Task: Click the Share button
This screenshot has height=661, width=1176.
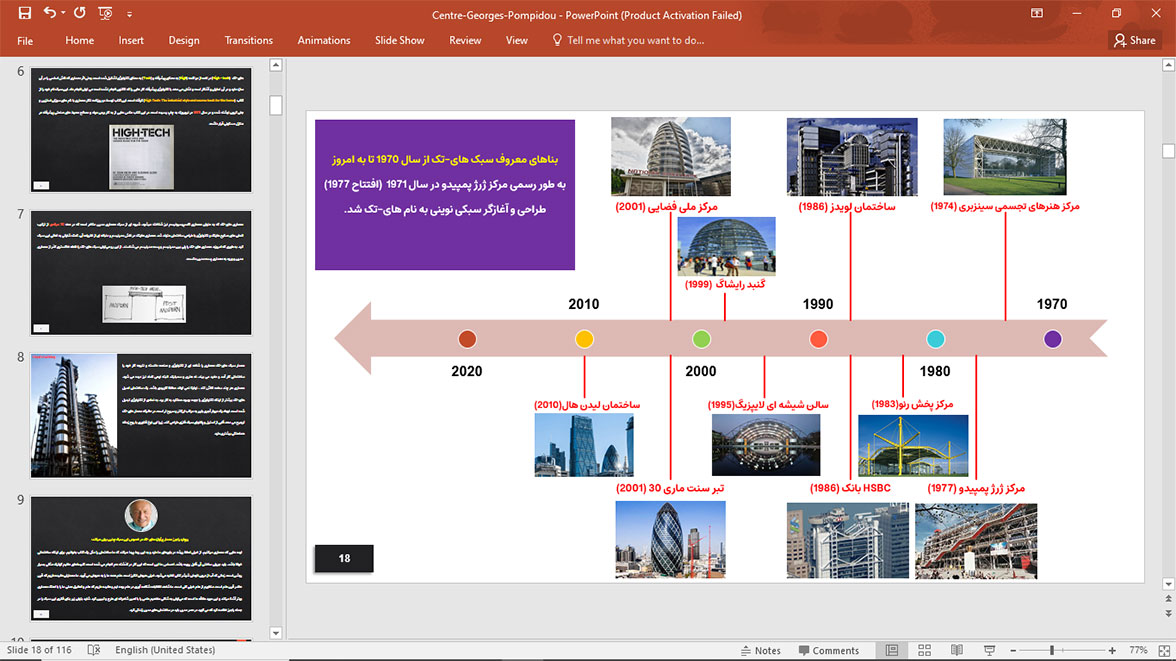Action: click(x=1135, y=41)
